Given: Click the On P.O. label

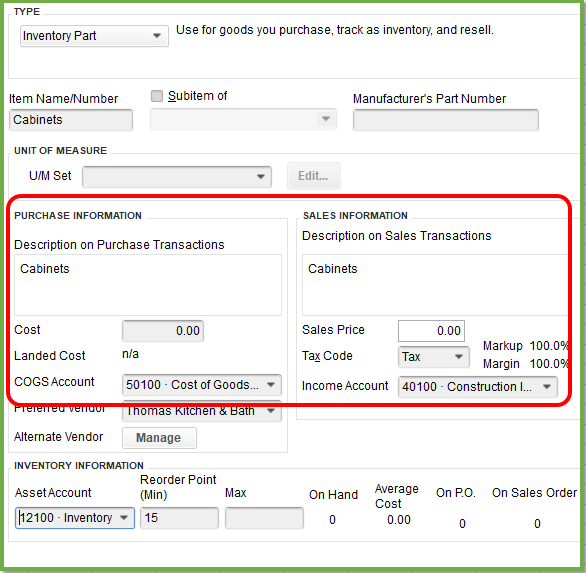Looking at the screenshot, I should coord(456,493).
